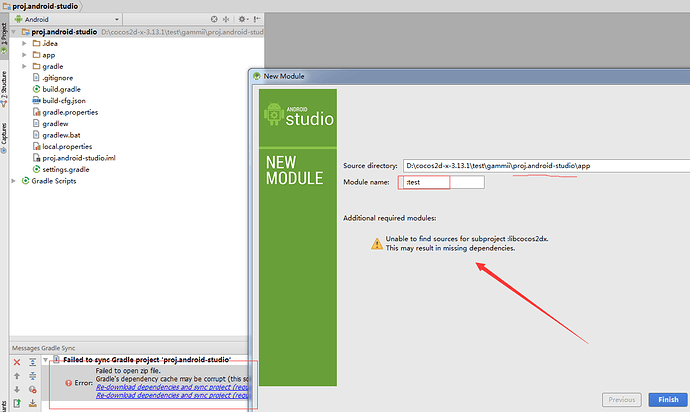This screenshot has width=690, height=412.
Task: Click the export to text file icon
Action: [17, 403]
